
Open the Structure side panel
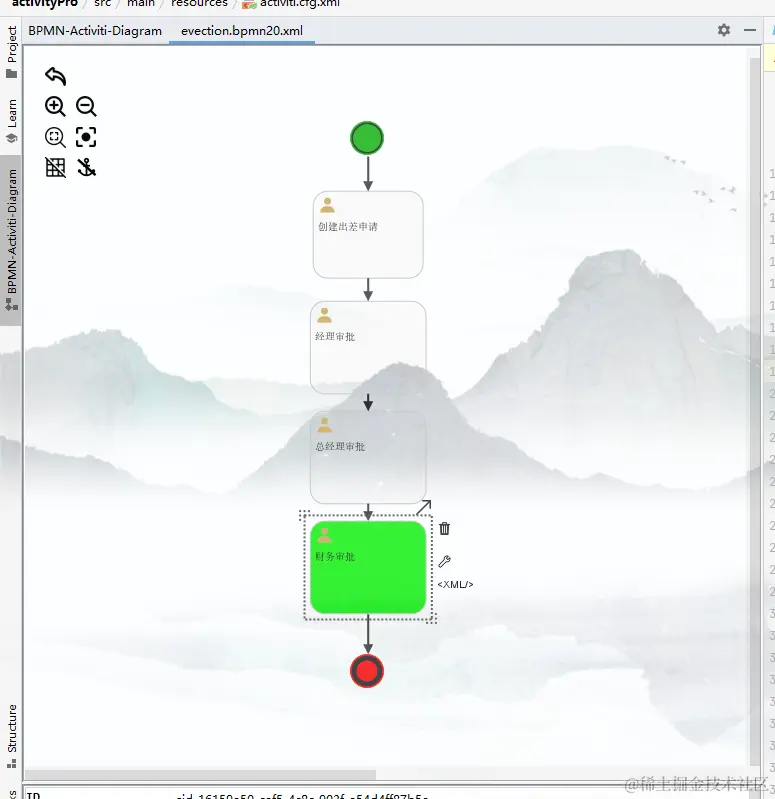(x=12, y=736)
